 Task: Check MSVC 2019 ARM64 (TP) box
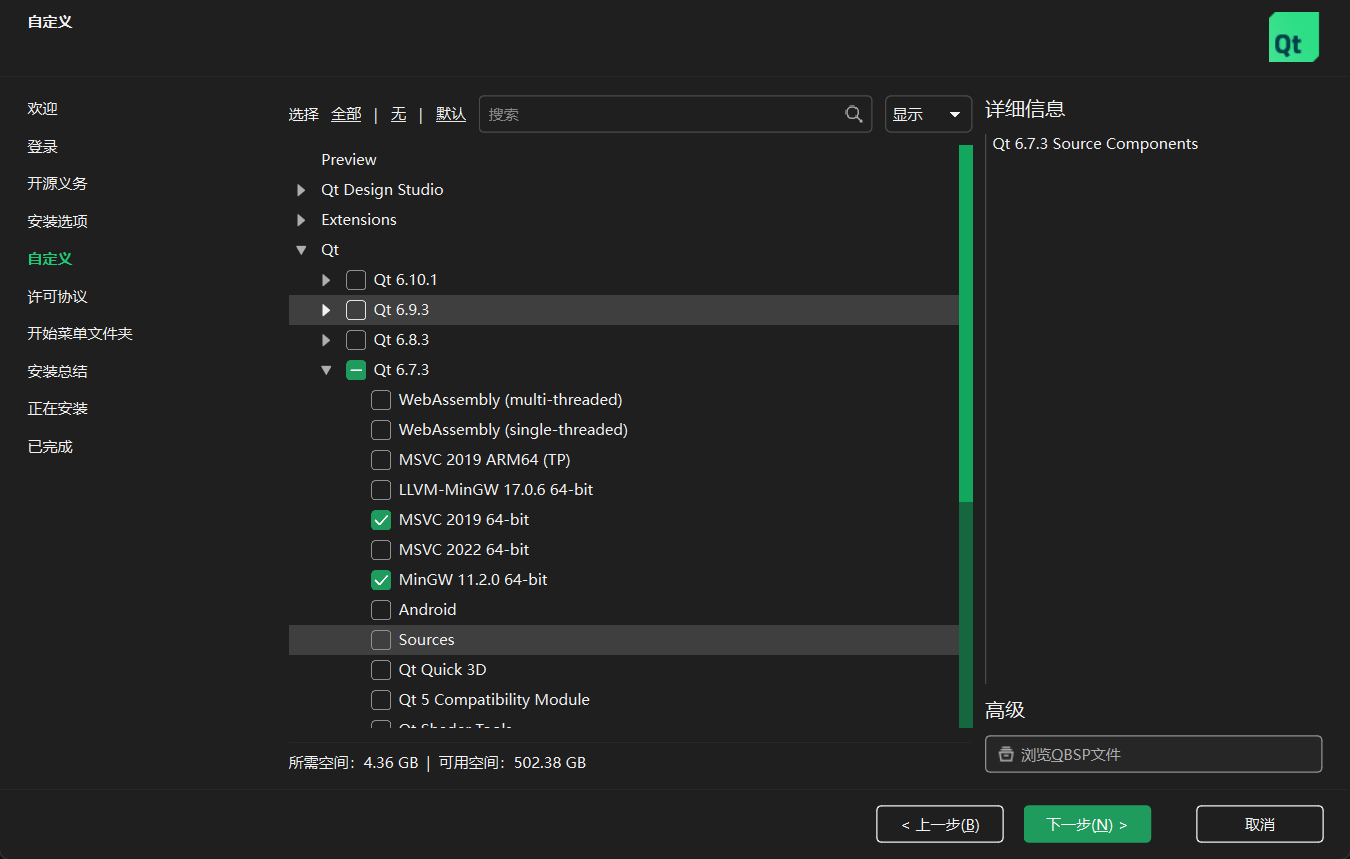381,460
